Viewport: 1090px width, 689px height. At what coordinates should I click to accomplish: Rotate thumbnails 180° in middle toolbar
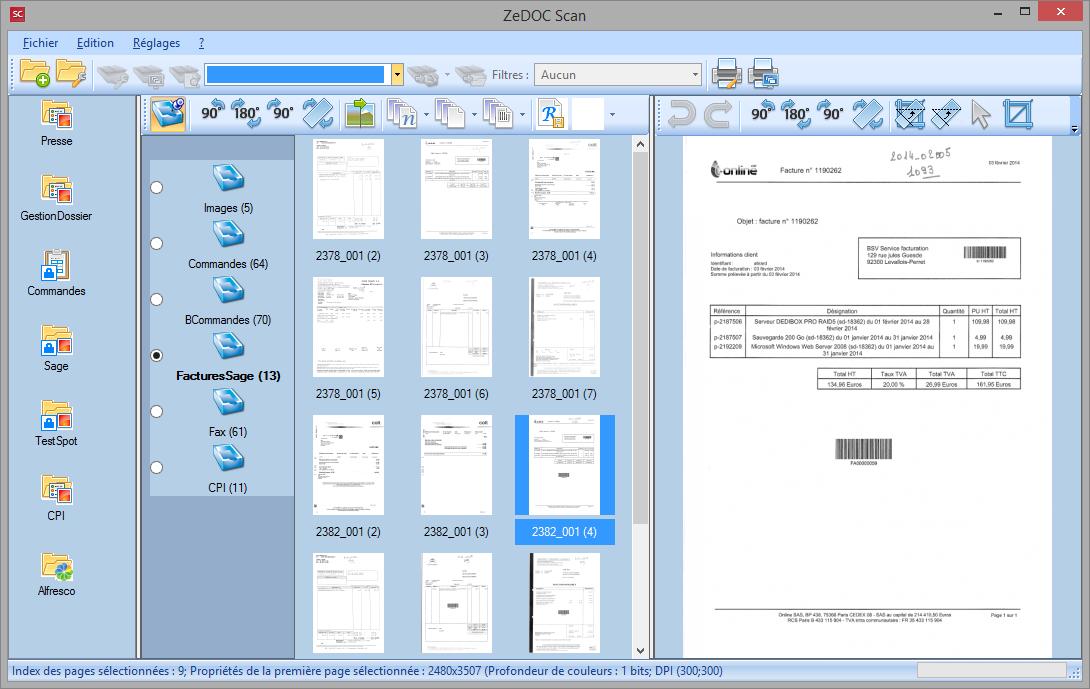click(247, 113)
